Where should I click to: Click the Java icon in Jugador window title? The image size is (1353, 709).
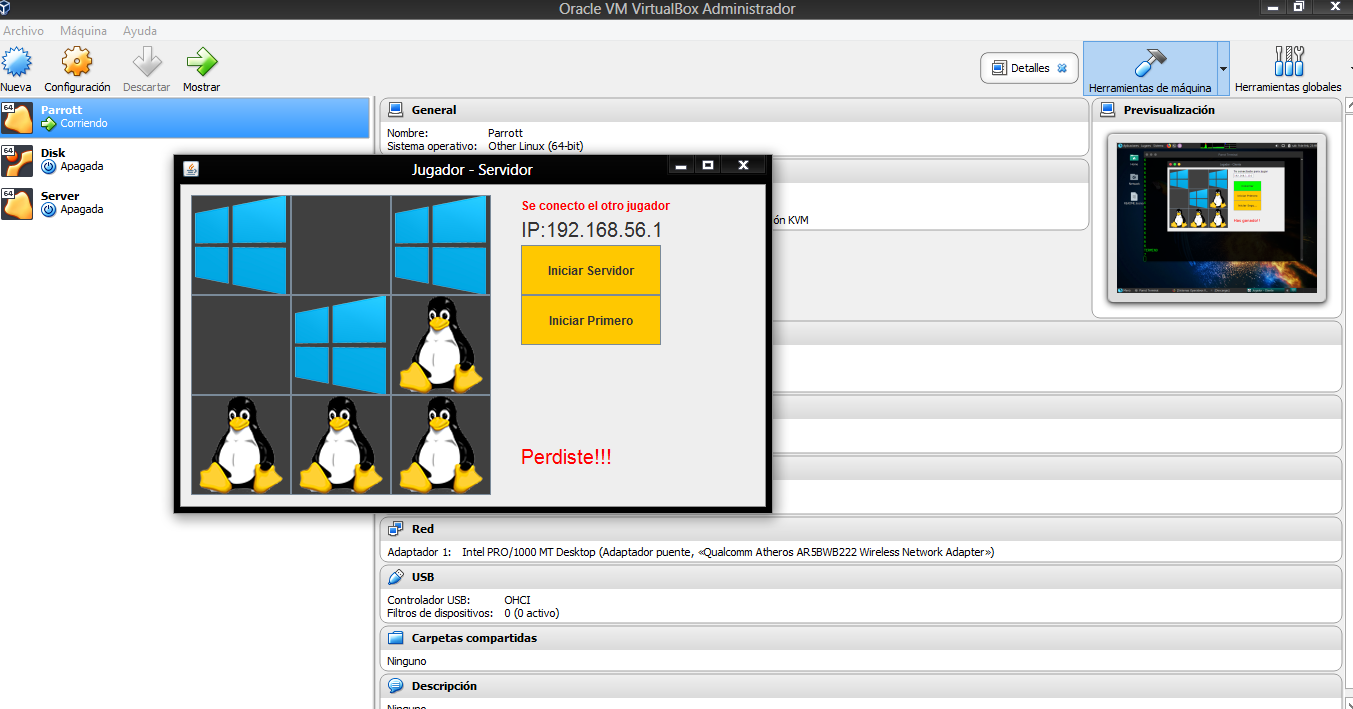click(x=191, y=169)
